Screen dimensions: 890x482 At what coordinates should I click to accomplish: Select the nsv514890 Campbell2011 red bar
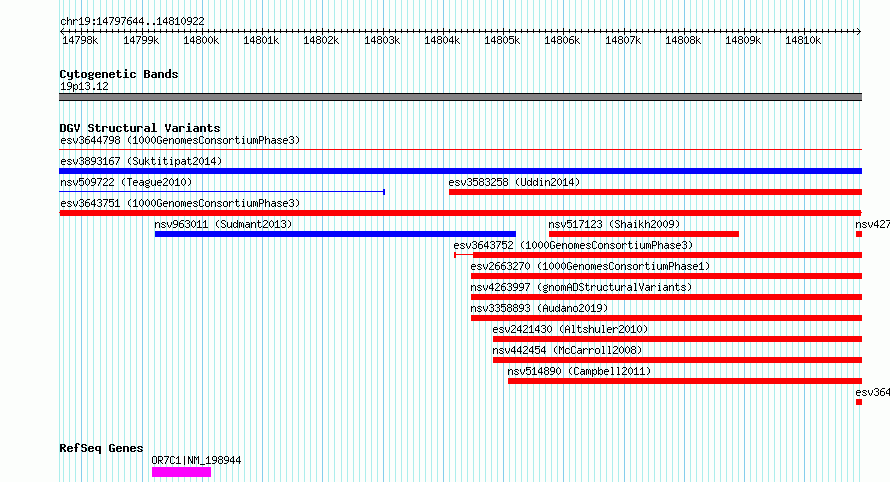tap(685, 381)
